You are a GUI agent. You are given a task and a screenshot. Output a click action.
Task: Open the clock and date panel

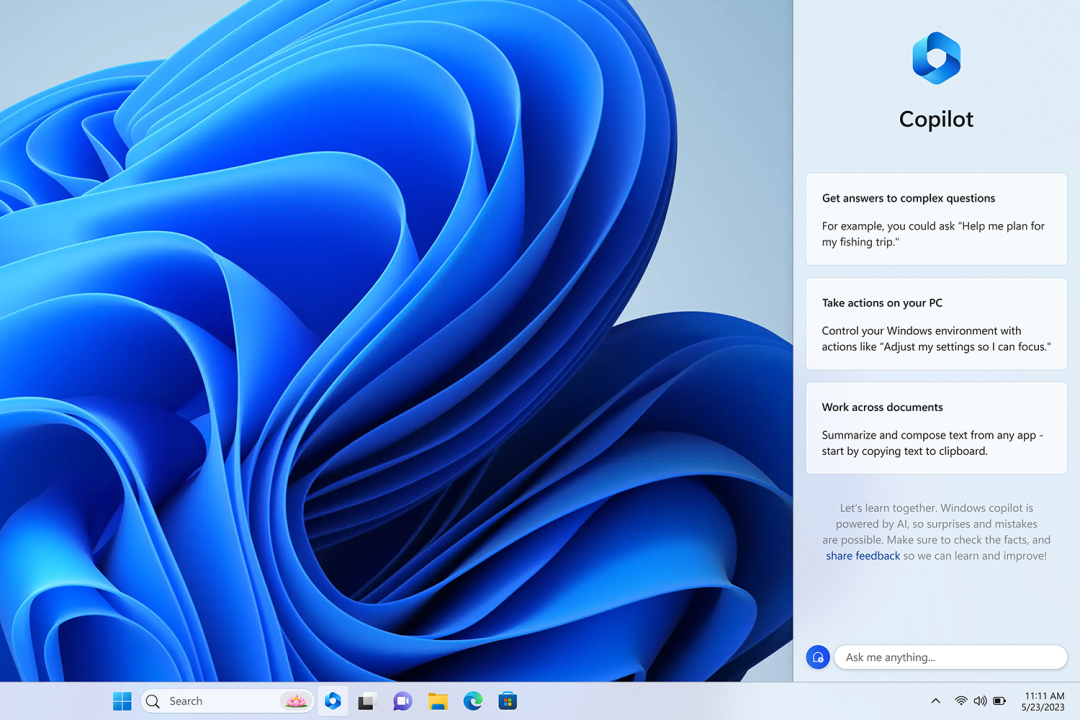1044,701
